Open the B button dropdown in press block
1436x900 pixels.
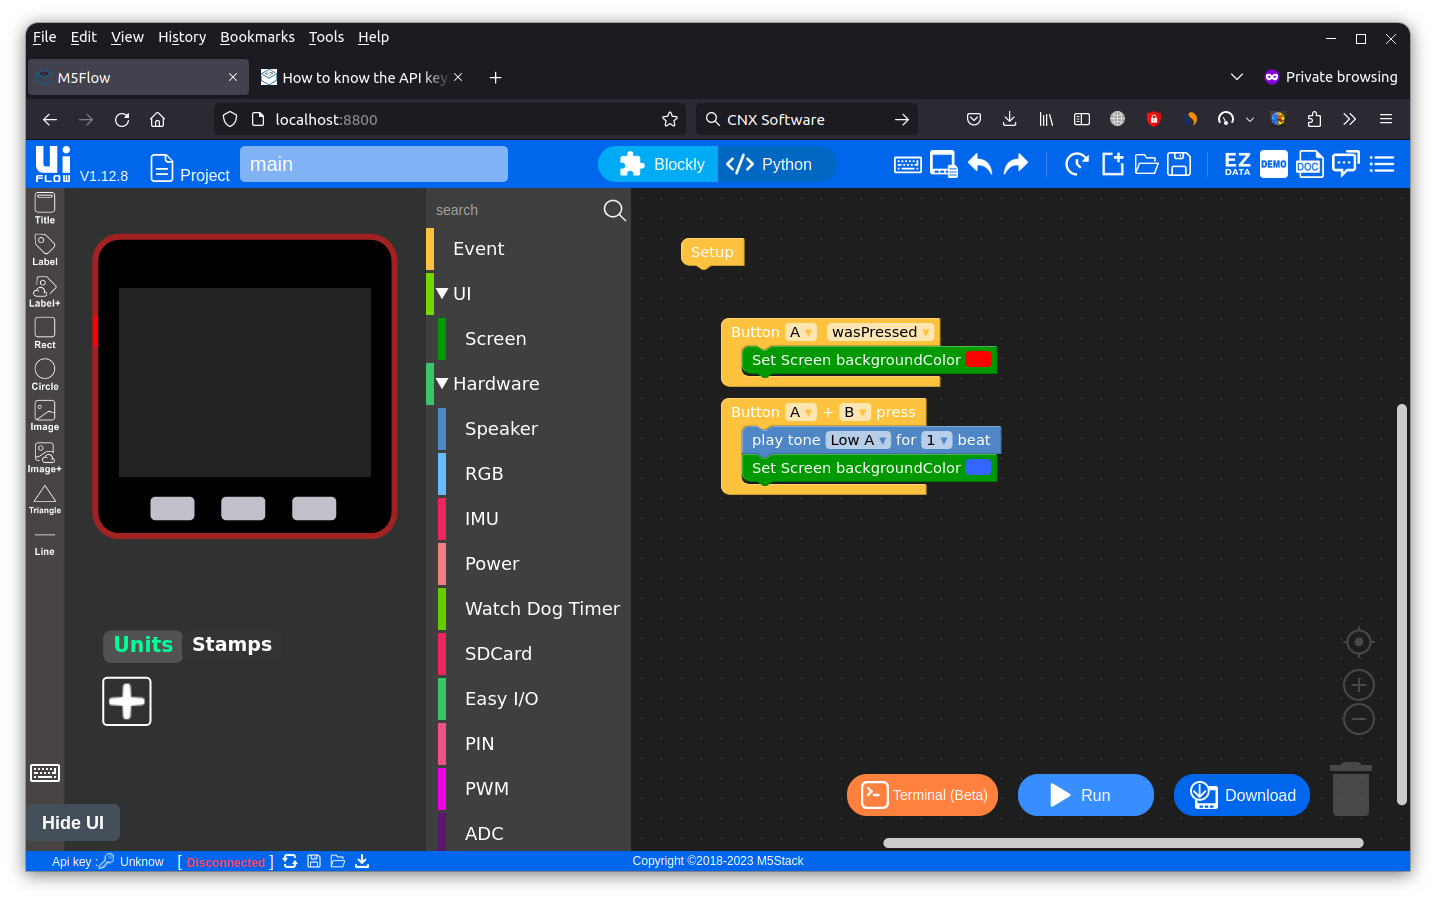click(x=855, y=412)
